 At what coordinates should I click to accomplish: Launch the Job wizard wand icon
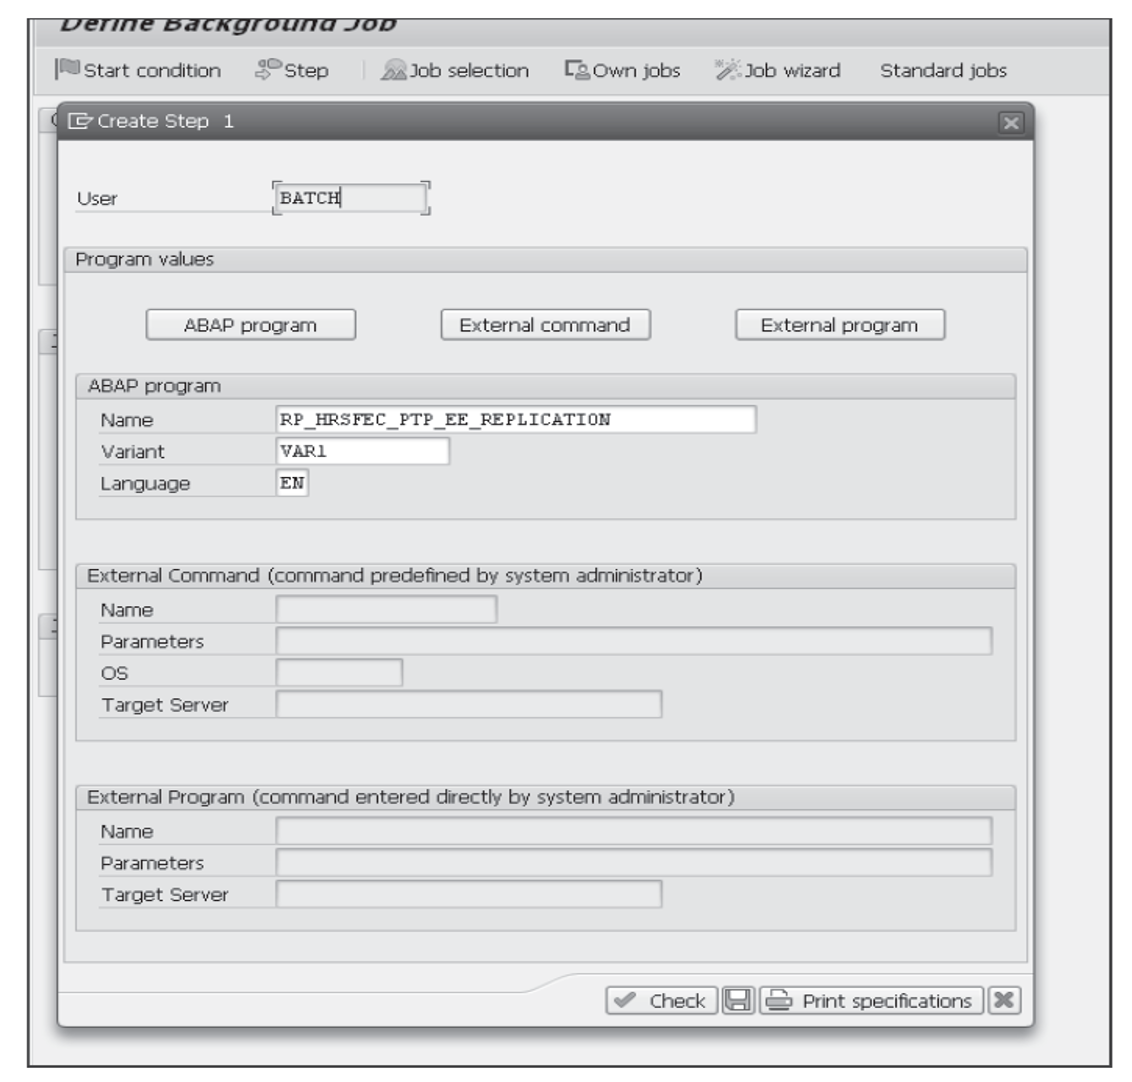728,71
